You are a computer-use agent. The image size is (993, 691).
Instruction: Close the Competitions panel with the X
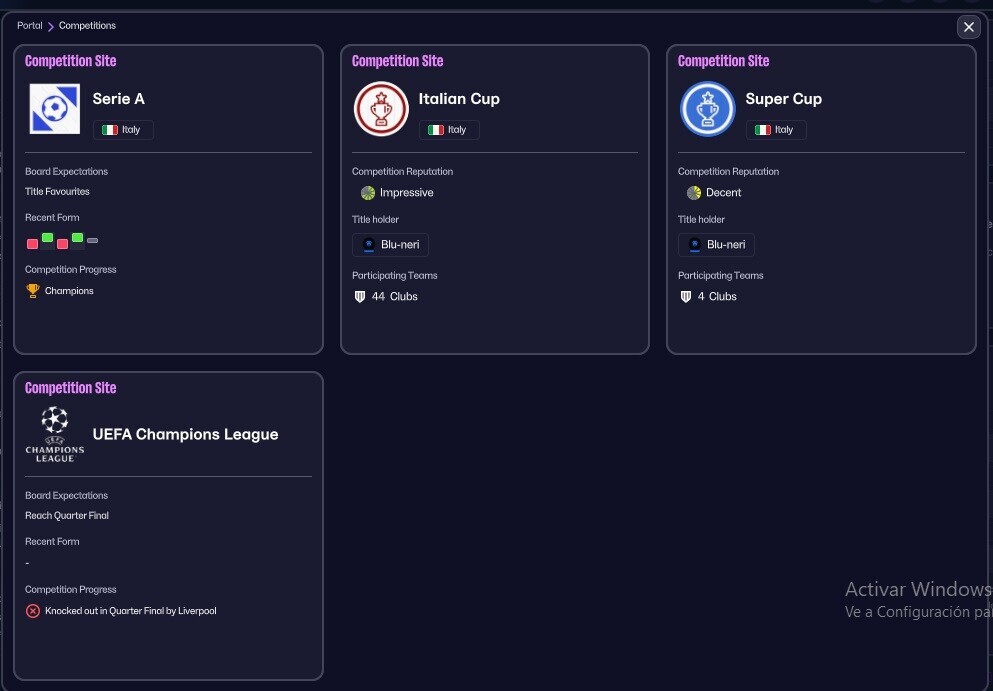968,27
